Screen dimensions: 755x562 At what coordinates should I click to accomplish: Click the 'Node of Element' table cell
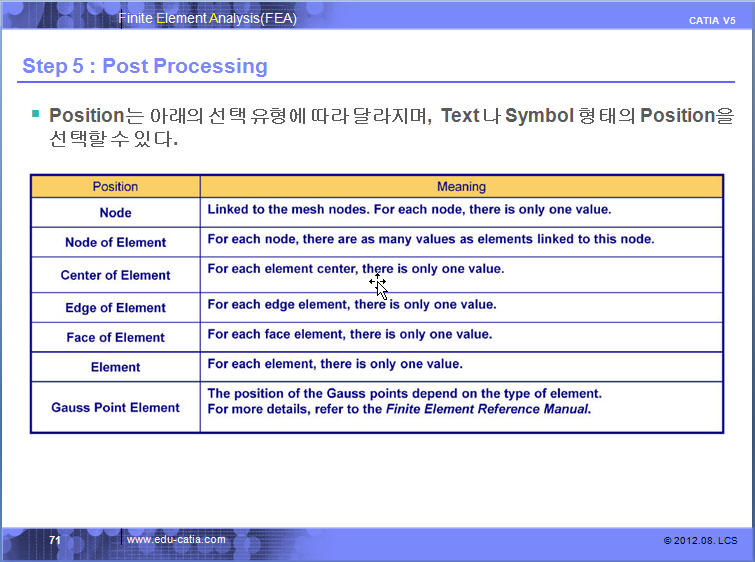(x=115, y=242)
